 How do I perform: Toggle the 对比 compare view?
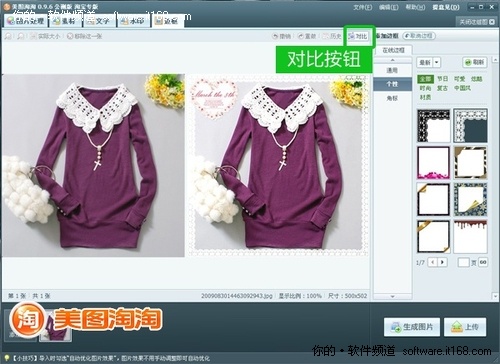click(358, 36)
